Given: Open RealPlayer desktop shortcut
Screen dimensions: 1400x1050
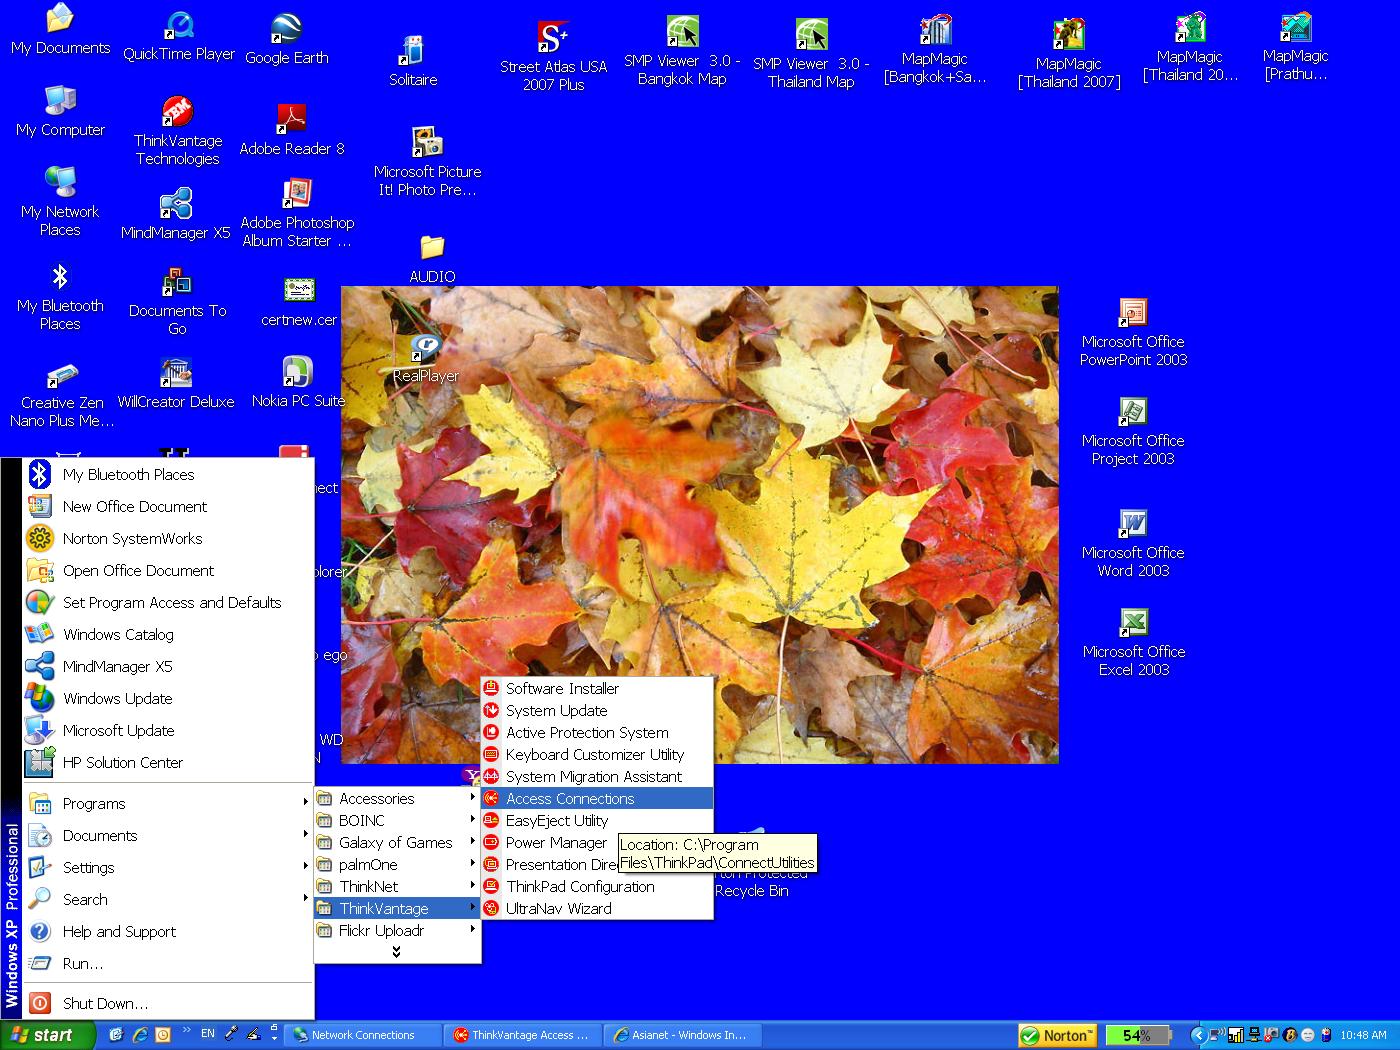Looking at the screenshot, I should tap(426, 358).
